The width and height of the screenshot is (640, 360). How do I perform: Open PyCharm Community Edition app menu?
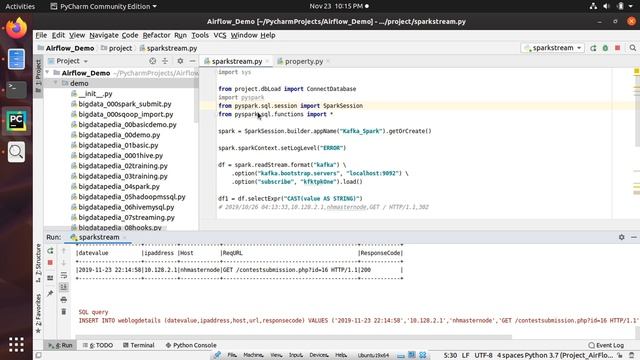(x=104, y=6)
